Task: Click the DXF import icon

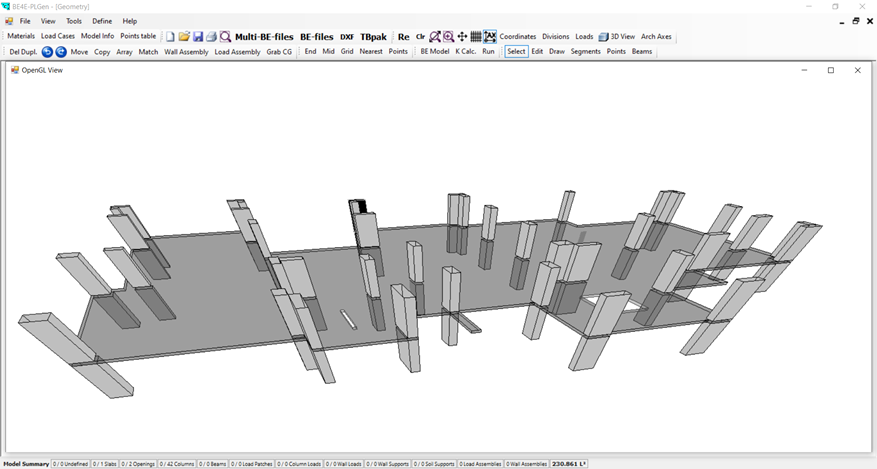Action: tap(347, 37)
